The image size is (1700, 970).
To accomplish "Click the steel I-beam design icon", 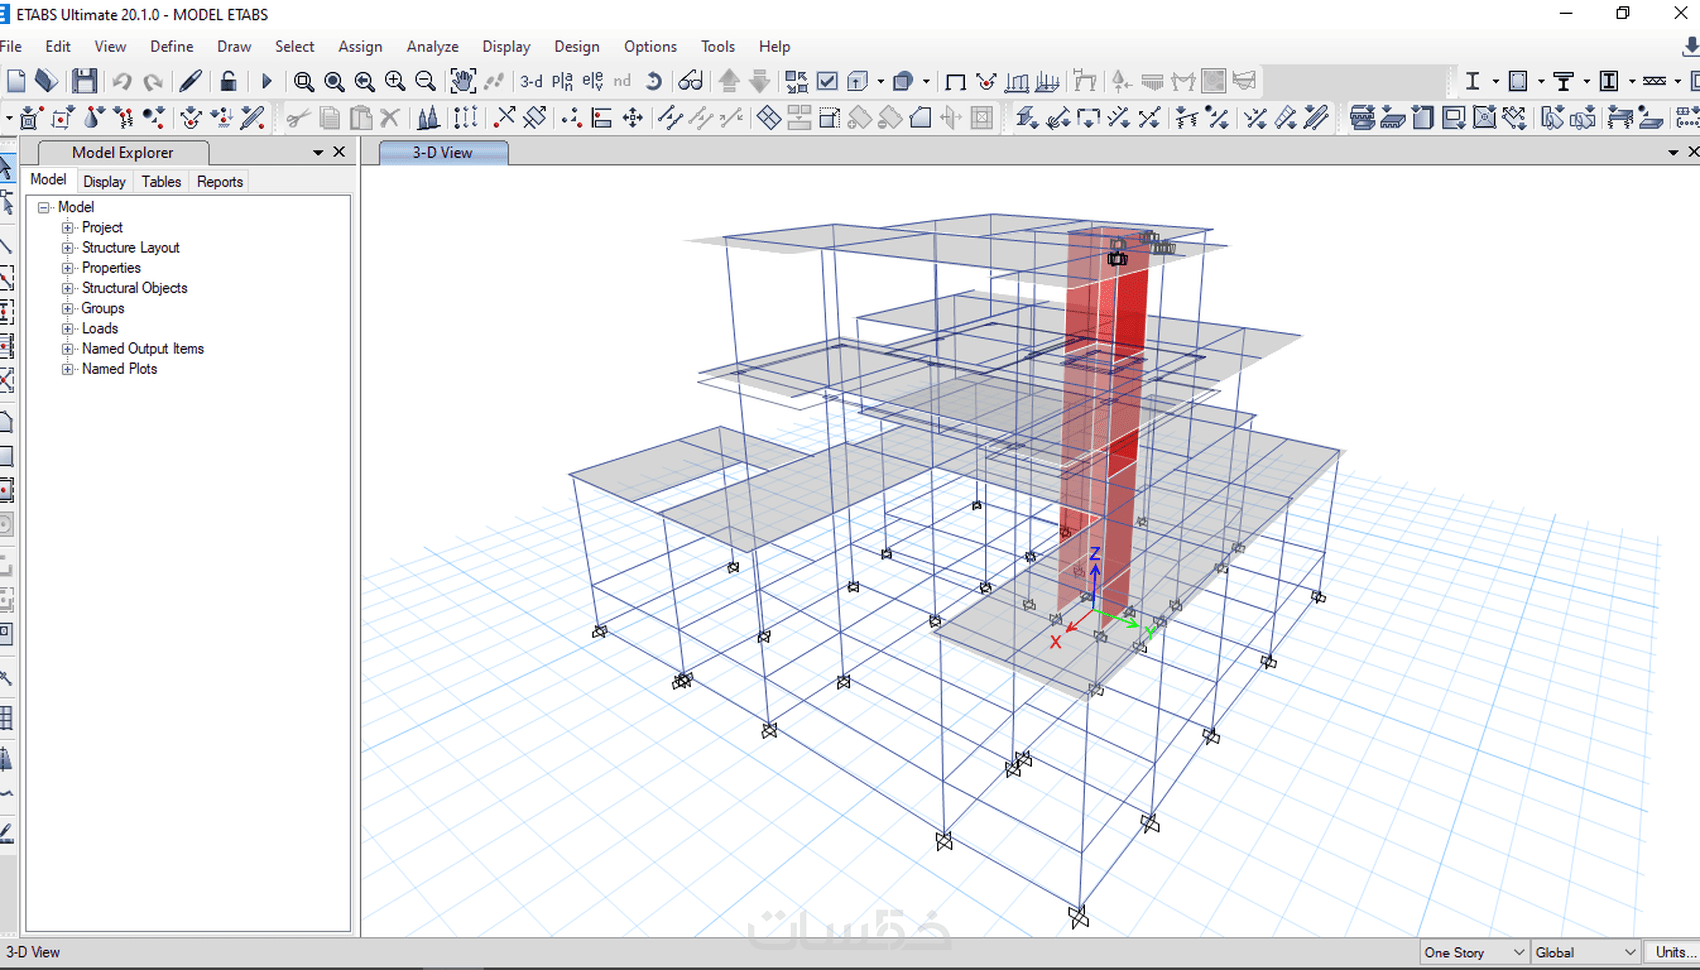I will point(1472,81).
